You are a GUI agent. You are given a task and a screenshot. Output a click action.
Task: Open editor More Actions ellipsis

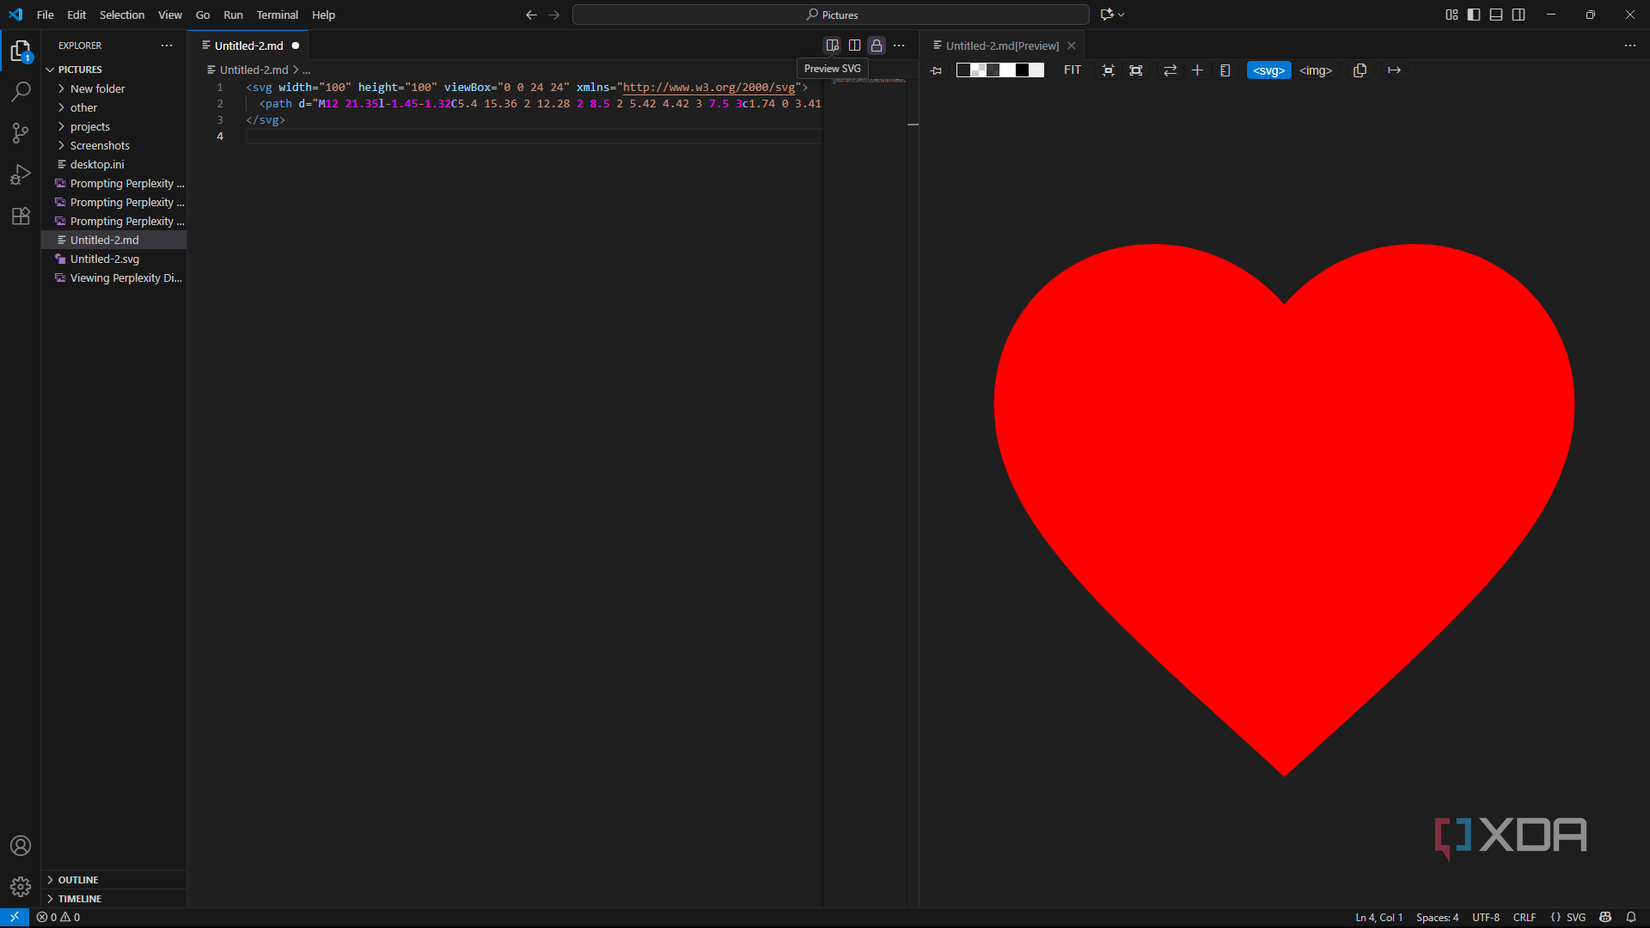(899, 45)
